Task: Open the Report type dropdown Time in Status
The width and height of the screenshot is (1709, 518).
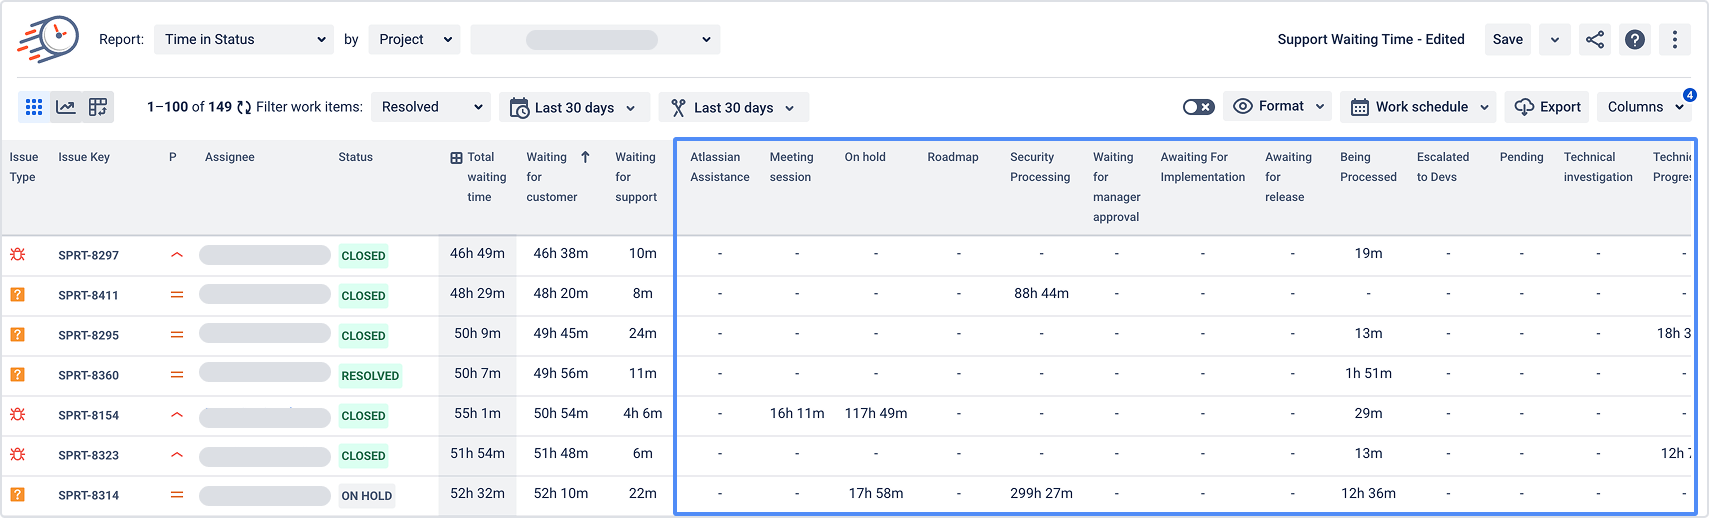Action: (x=244, y=39)
